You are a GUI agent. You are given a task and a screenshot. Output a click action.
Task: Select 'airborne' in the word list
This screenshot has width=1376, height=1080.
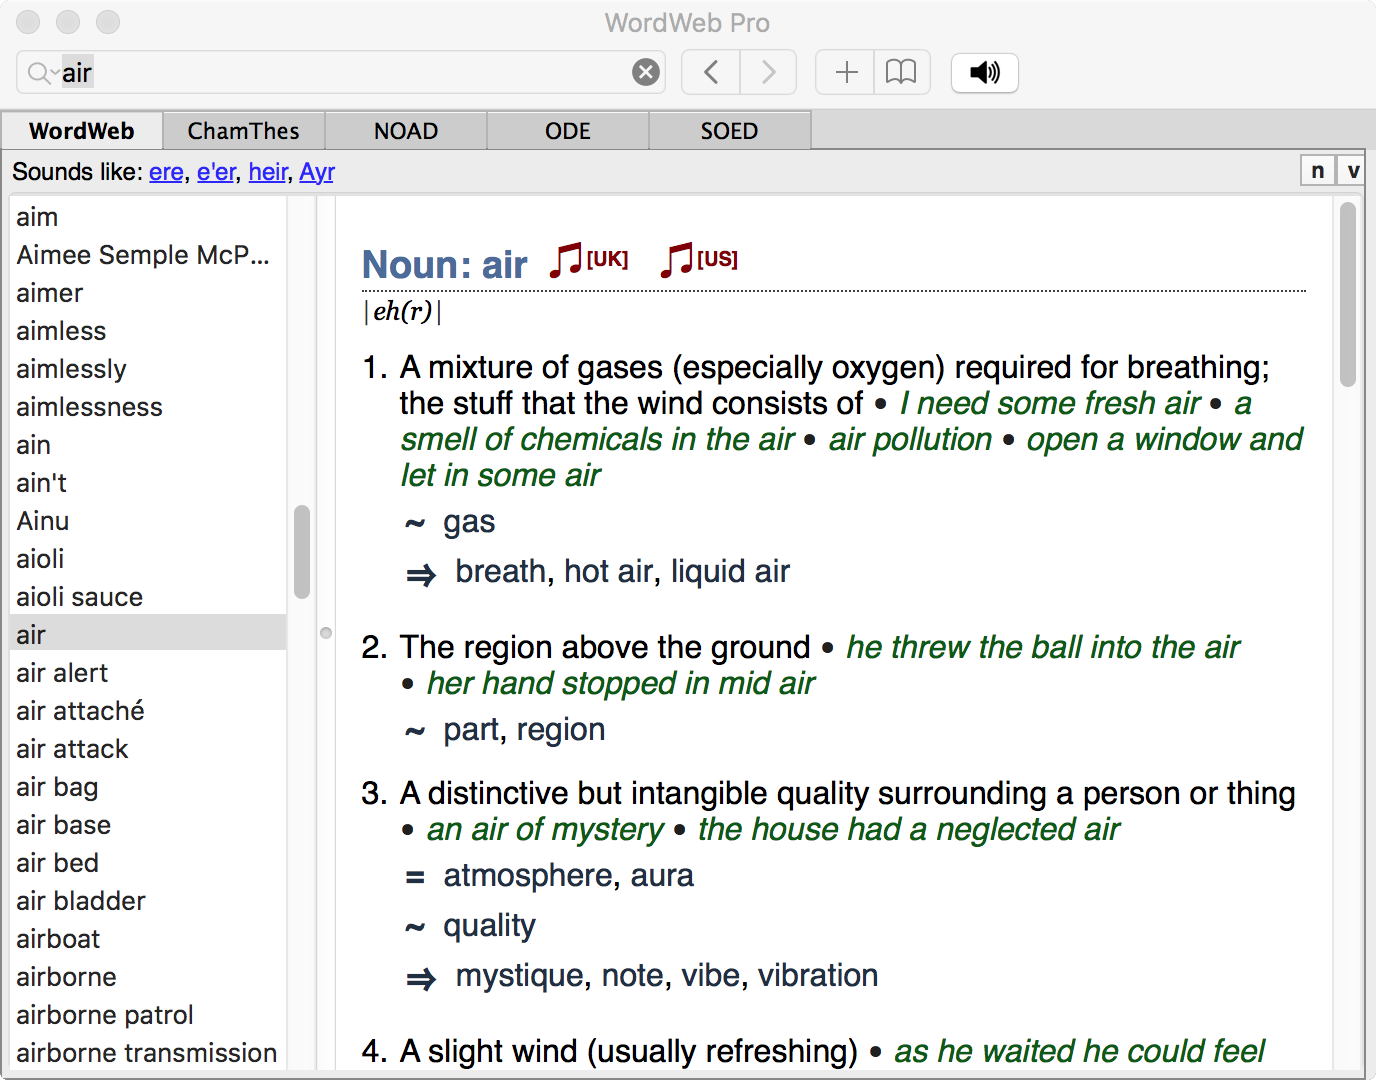pos(66,977)
